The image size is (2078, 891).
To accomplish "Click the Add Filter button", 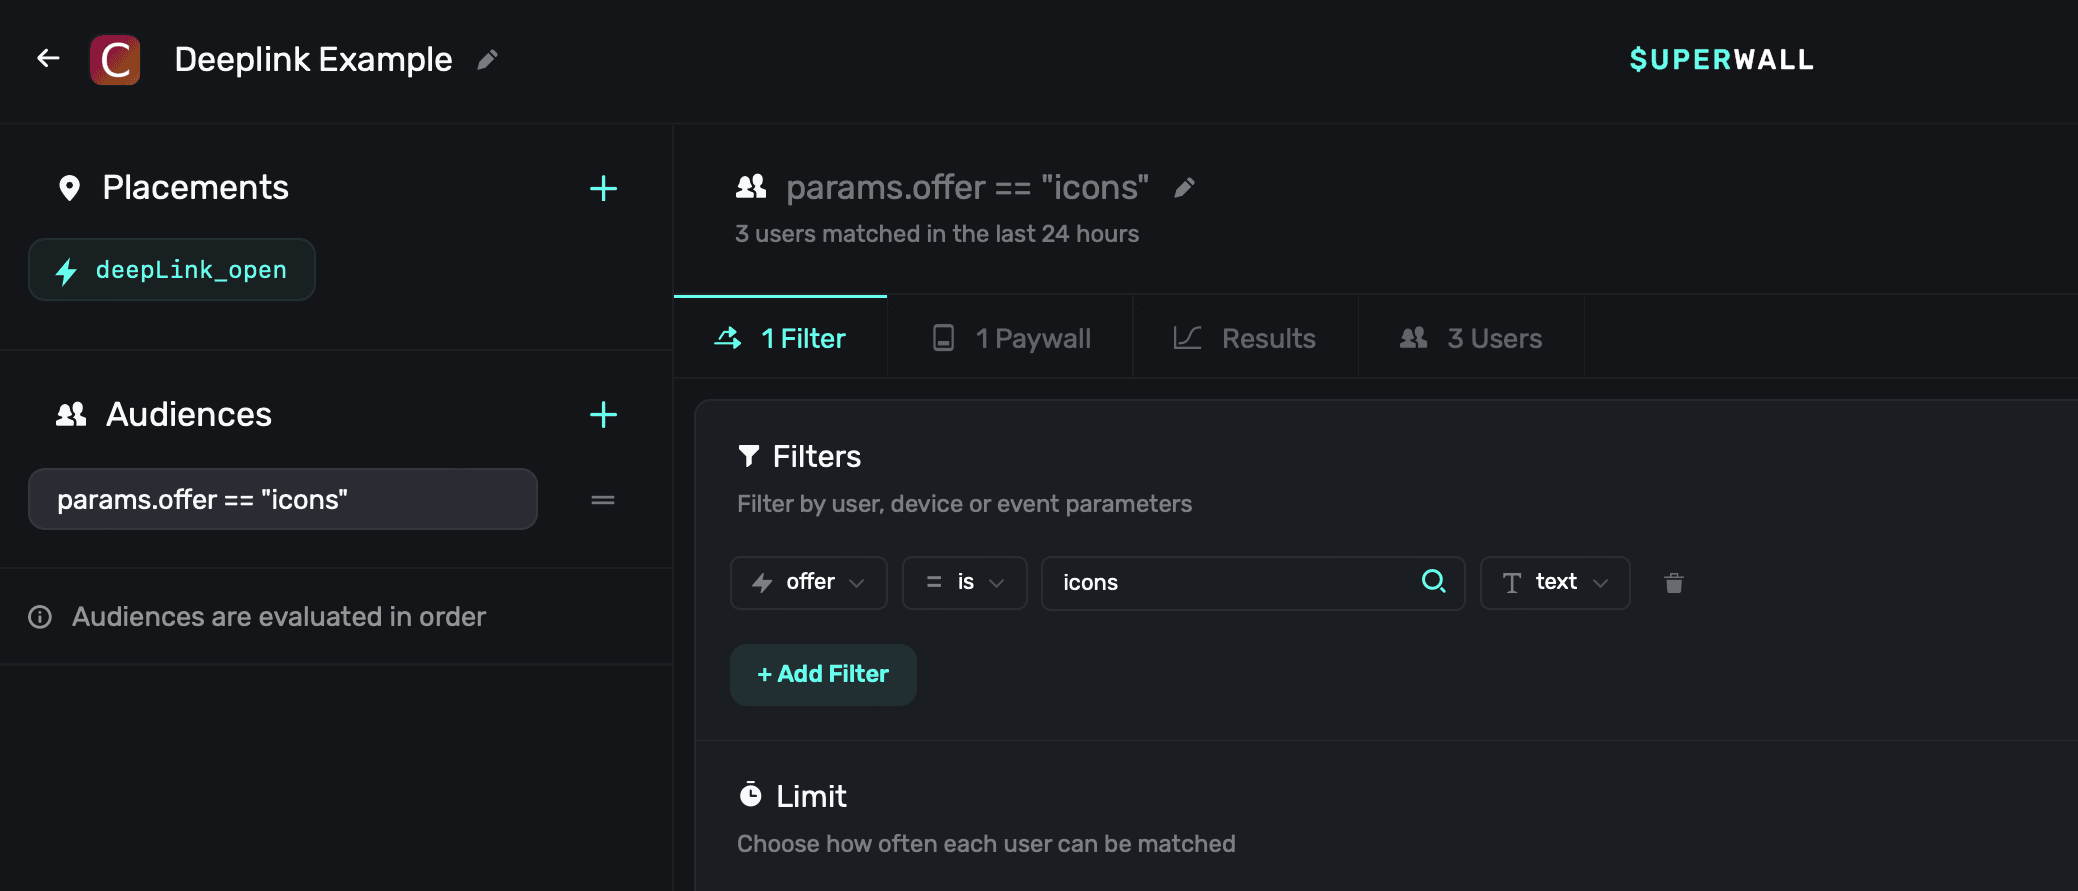I will 823,674.
